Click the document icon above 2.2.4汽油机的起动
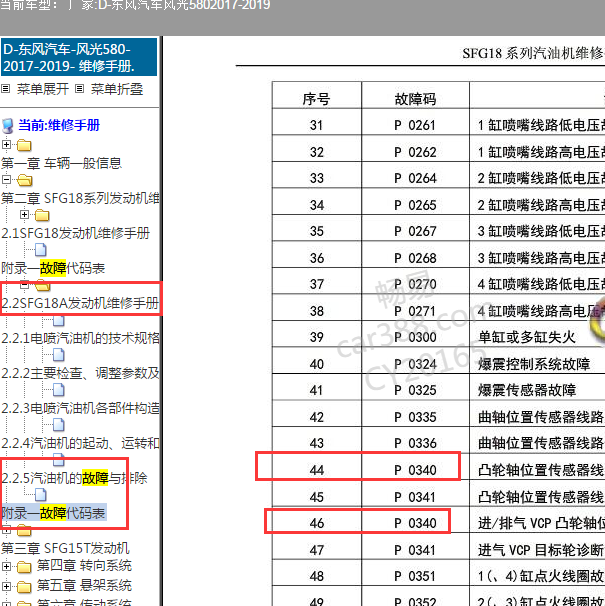 58,425
